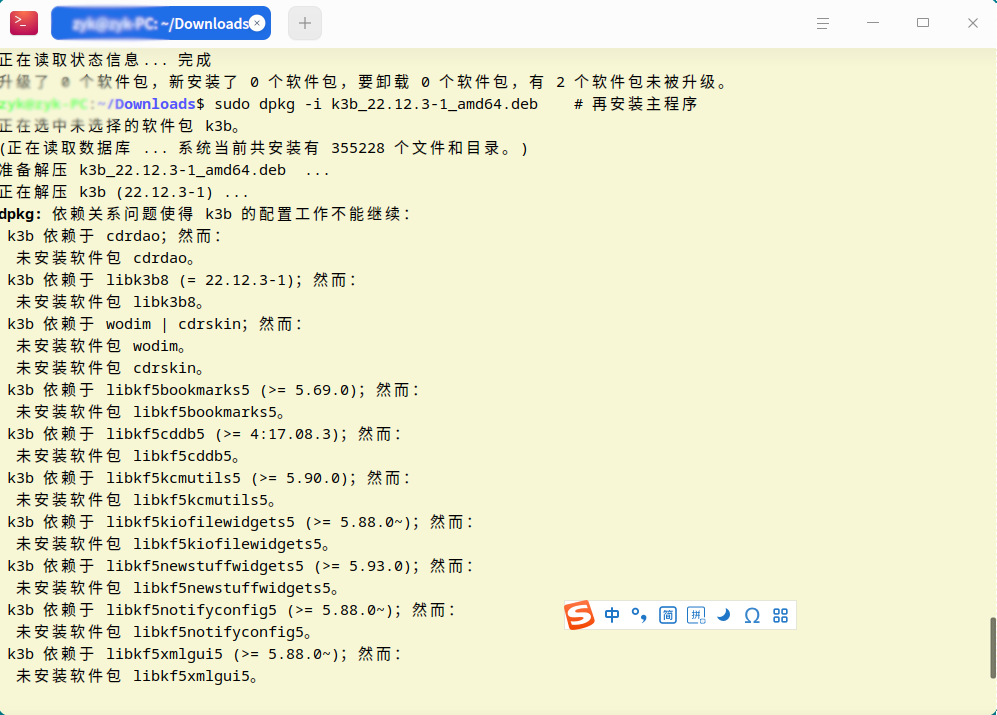
Task: Click '正在解压 k3b (22.12.3-1) ...' line
Action: (x=124, y=192)
